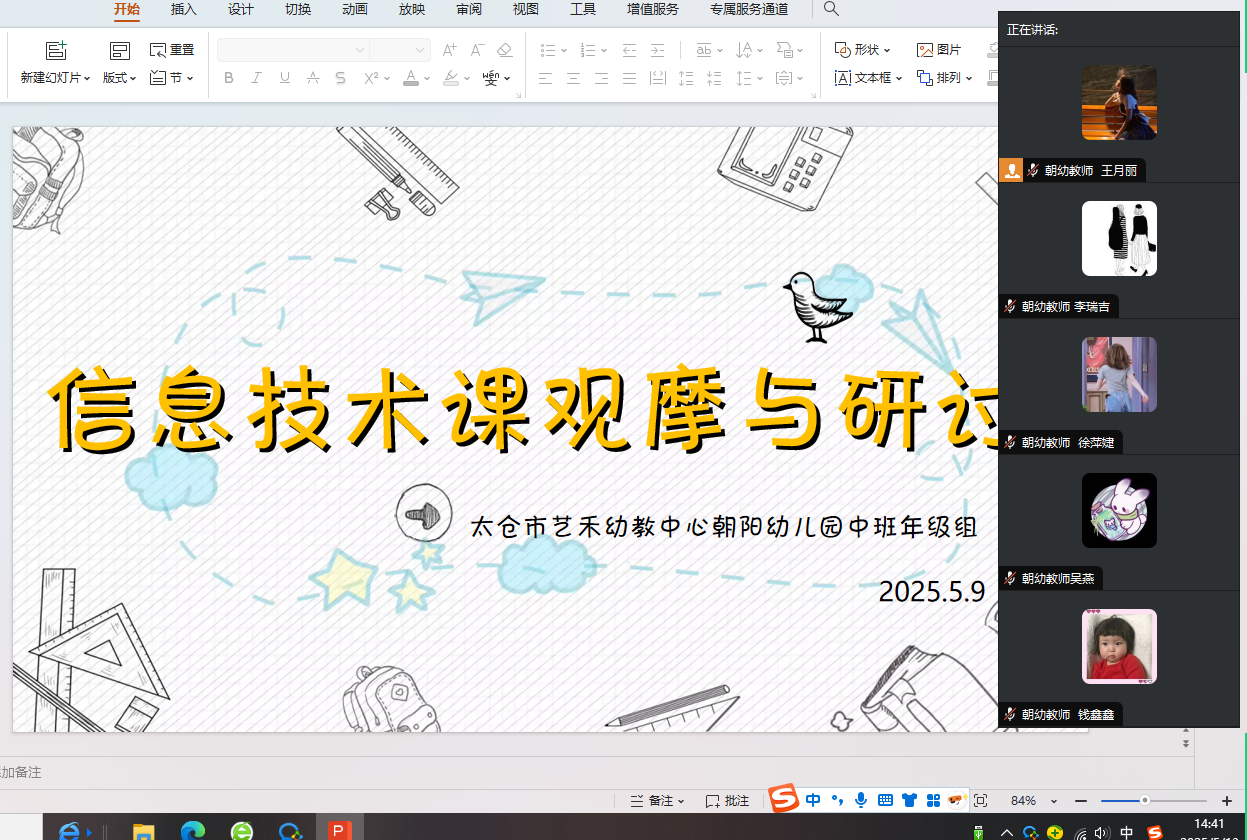Image resolution: width=1247 pixels, height=840 pixels.
Task: Click the bullet list icon
Action: 547,50
